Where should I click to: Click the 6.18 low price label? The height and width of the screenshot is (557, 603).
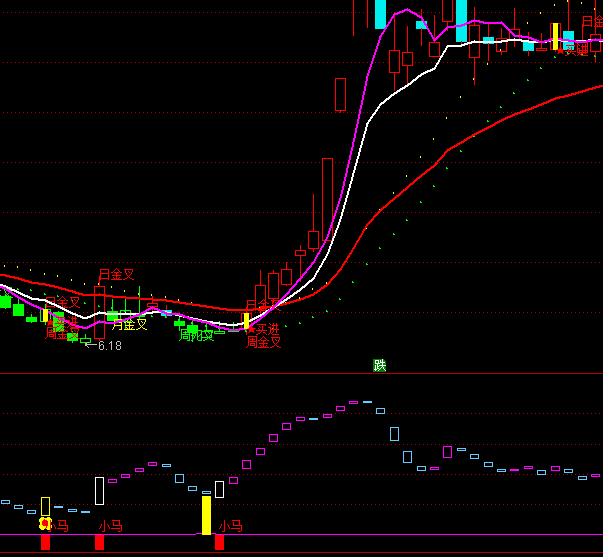point(109,346)
